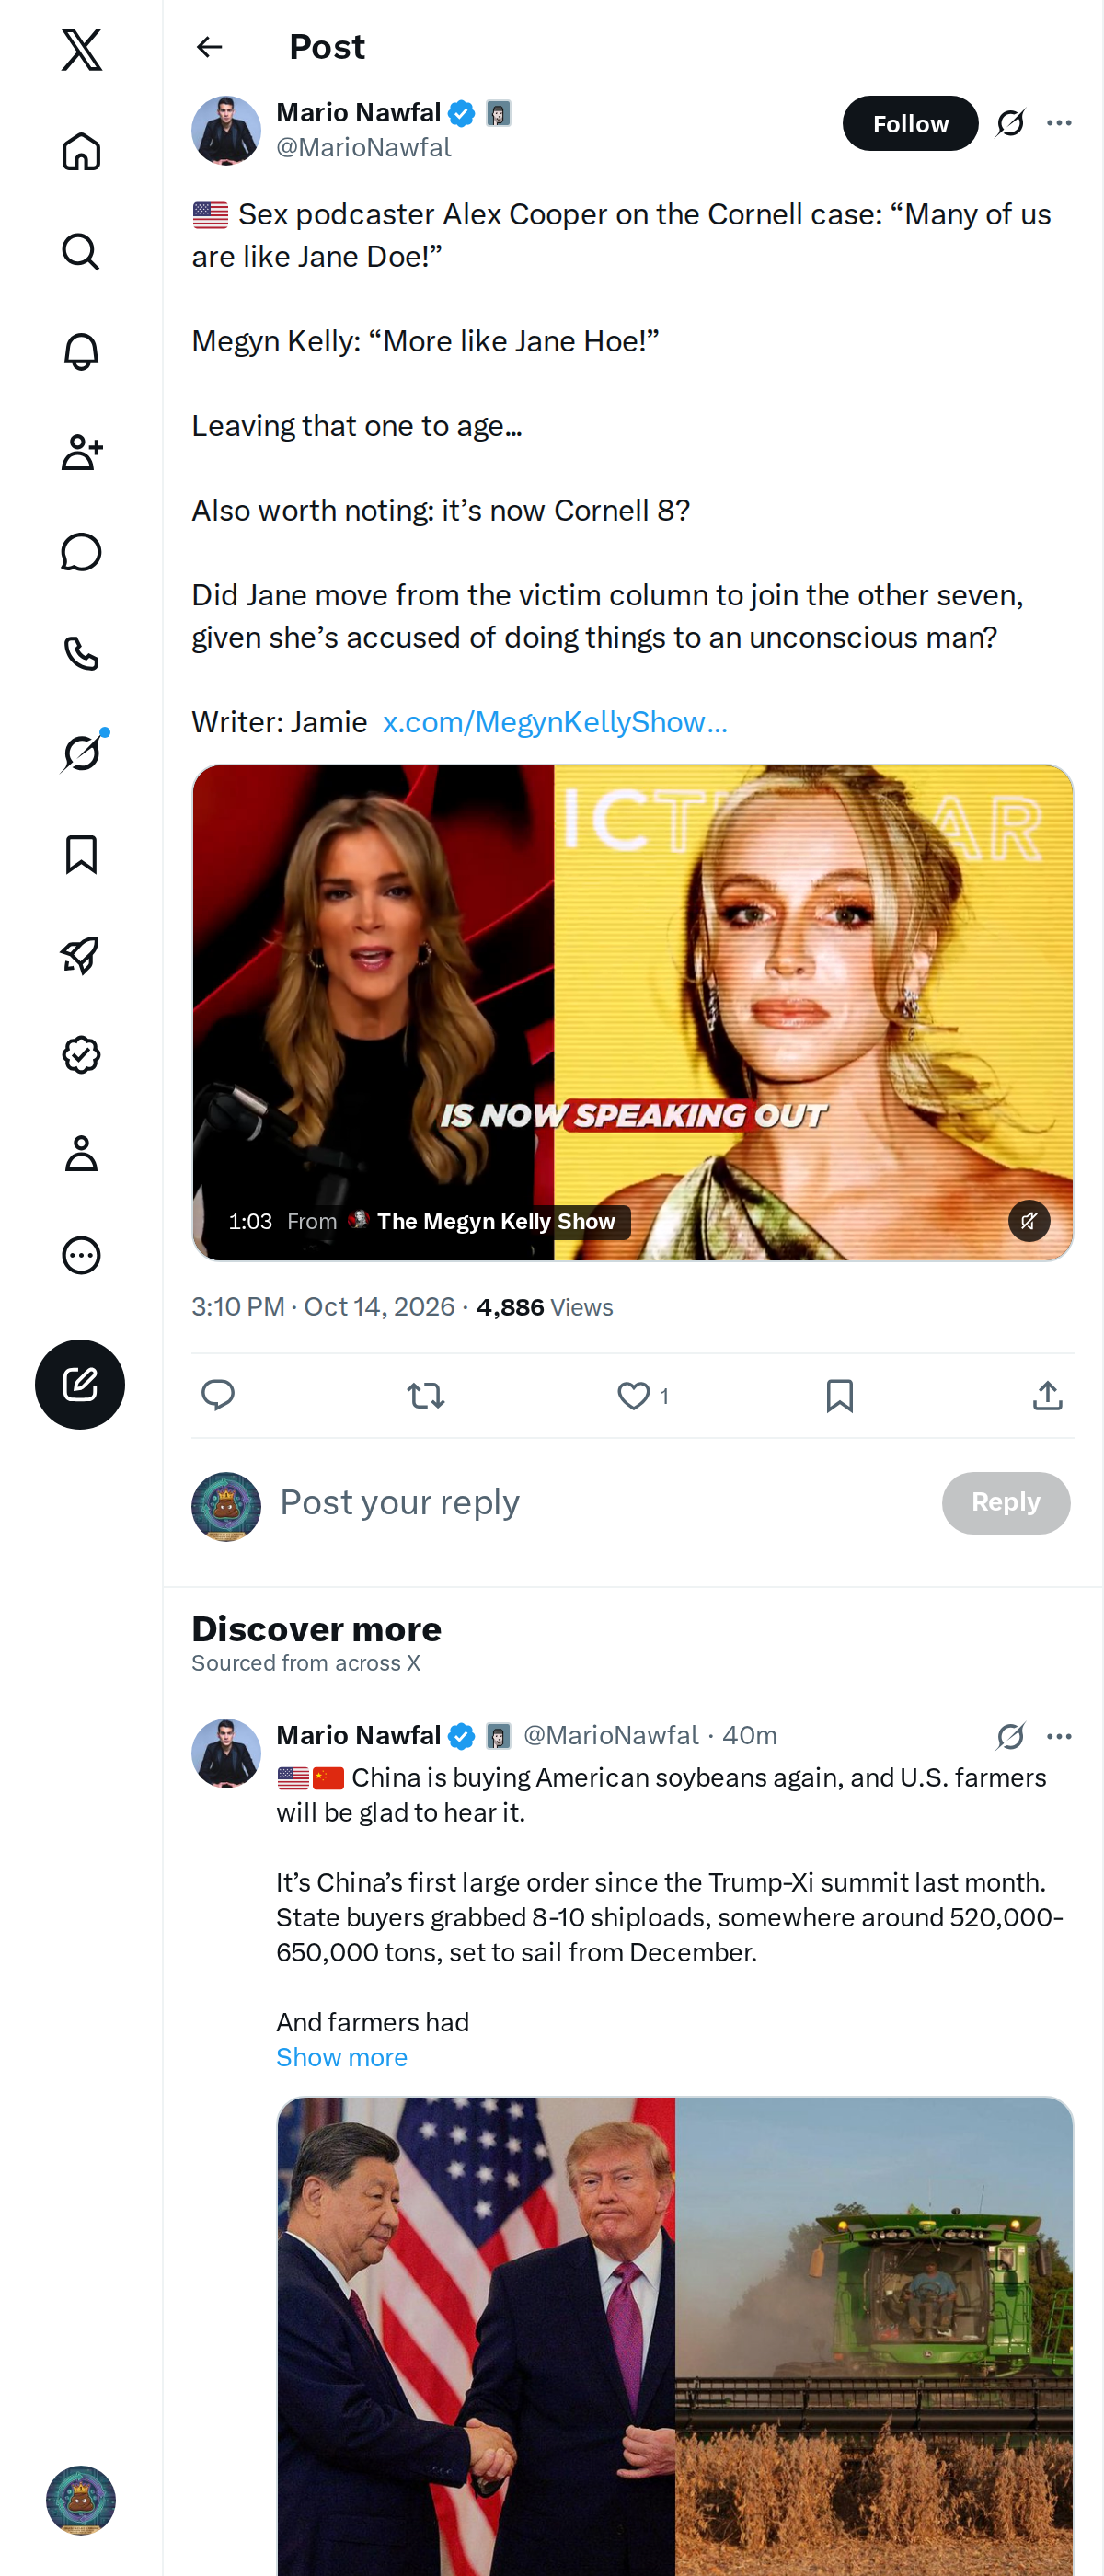
Task: Open Notifications bell in sidebar
Action: pyautogui.click(x=81, y=352)
